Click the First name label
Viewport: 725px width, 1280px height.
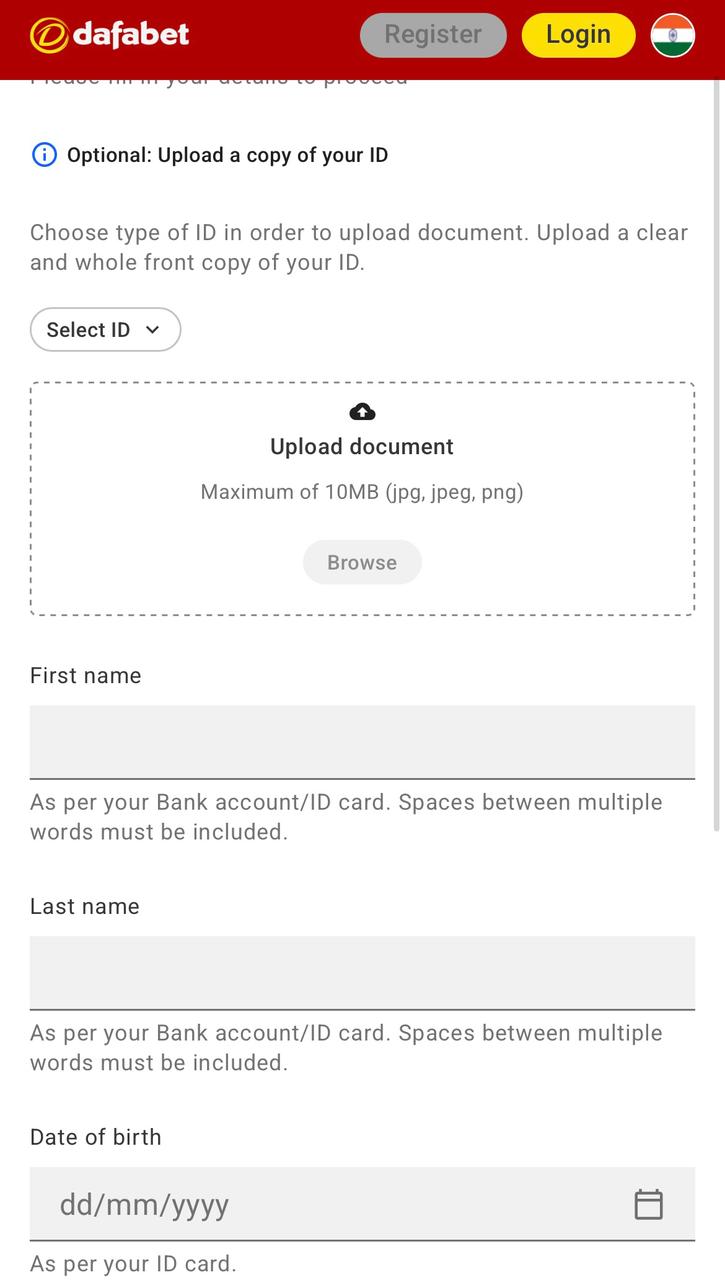[86, 676]
